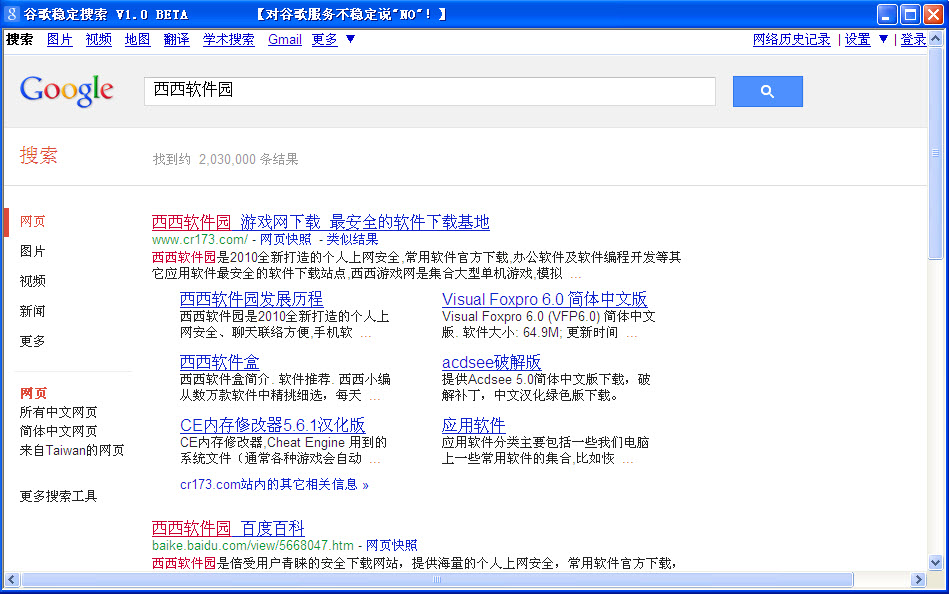The width and height of the screenshot is (949, 594).
Task: Open acdsee破解版 sitelink
Action: click(491, 362)
